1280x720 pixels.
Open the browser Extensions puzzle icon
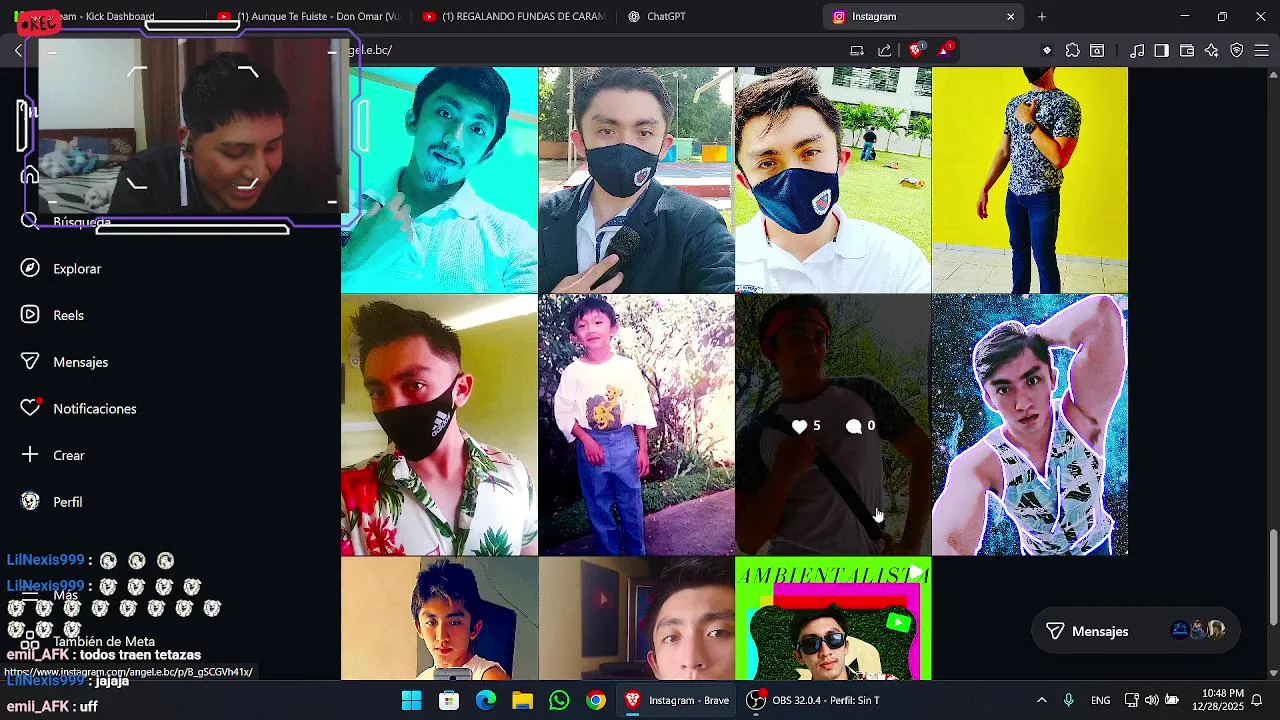[1073, 50]
